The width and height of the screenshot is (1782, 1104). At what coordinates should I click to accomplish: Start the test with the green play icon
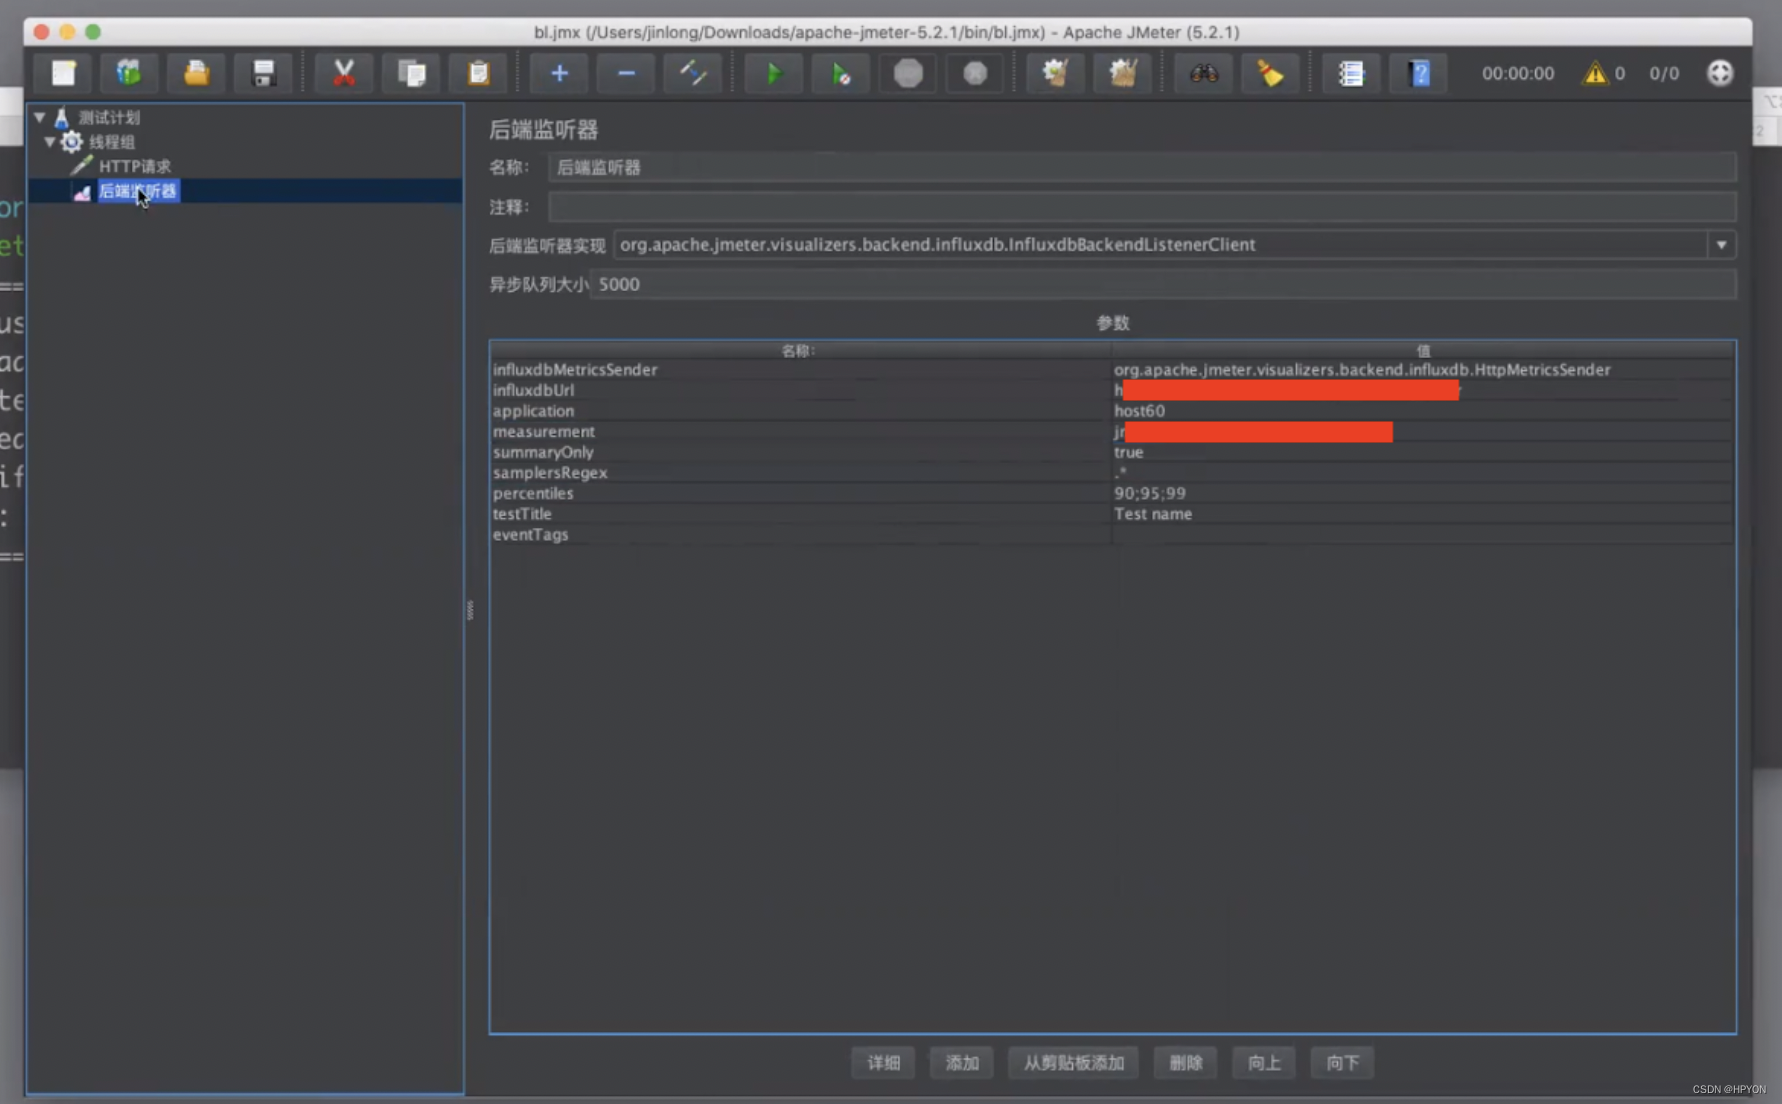774,73
